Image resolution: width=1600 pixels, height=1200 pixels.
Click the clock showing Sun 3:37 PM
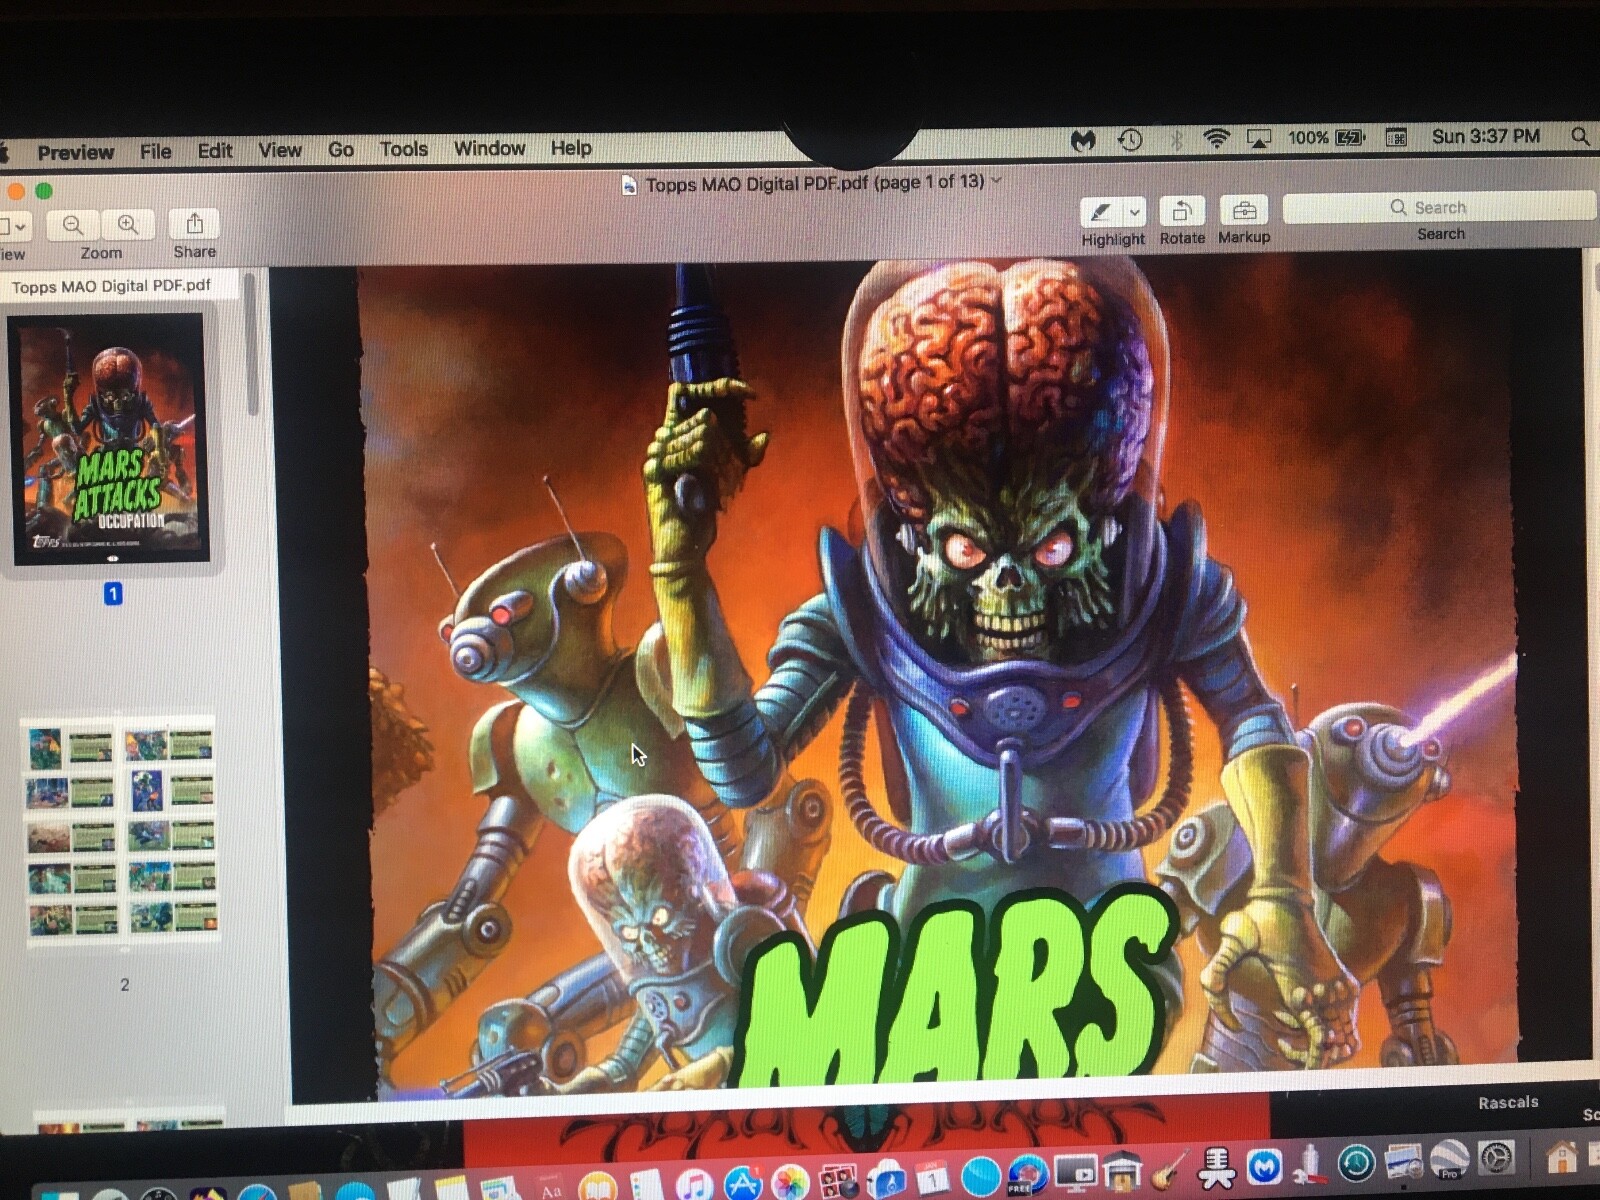[1486, 136]
